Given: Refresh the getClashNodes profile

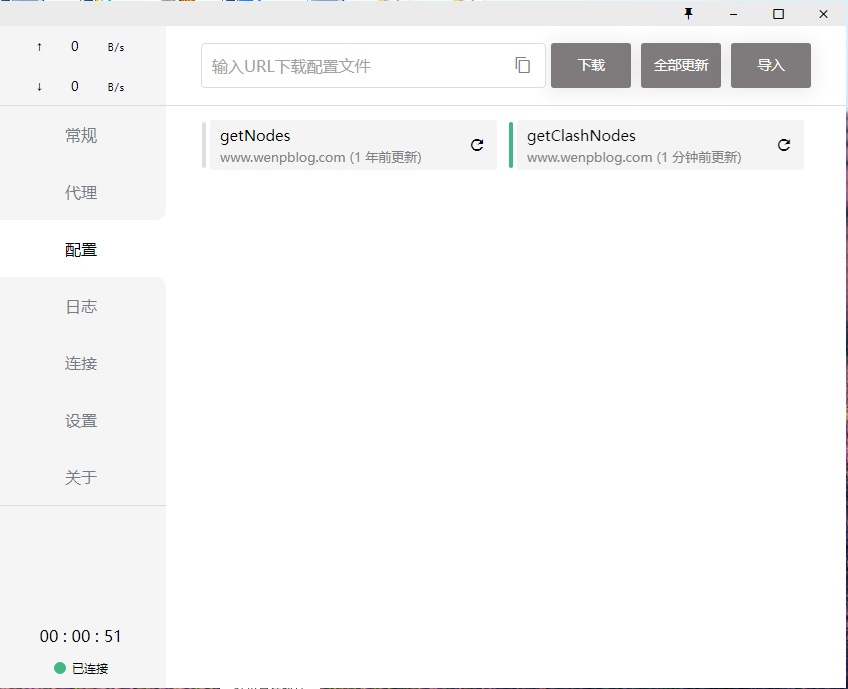Looking at the screenshot, I should (x=784, y=145).
